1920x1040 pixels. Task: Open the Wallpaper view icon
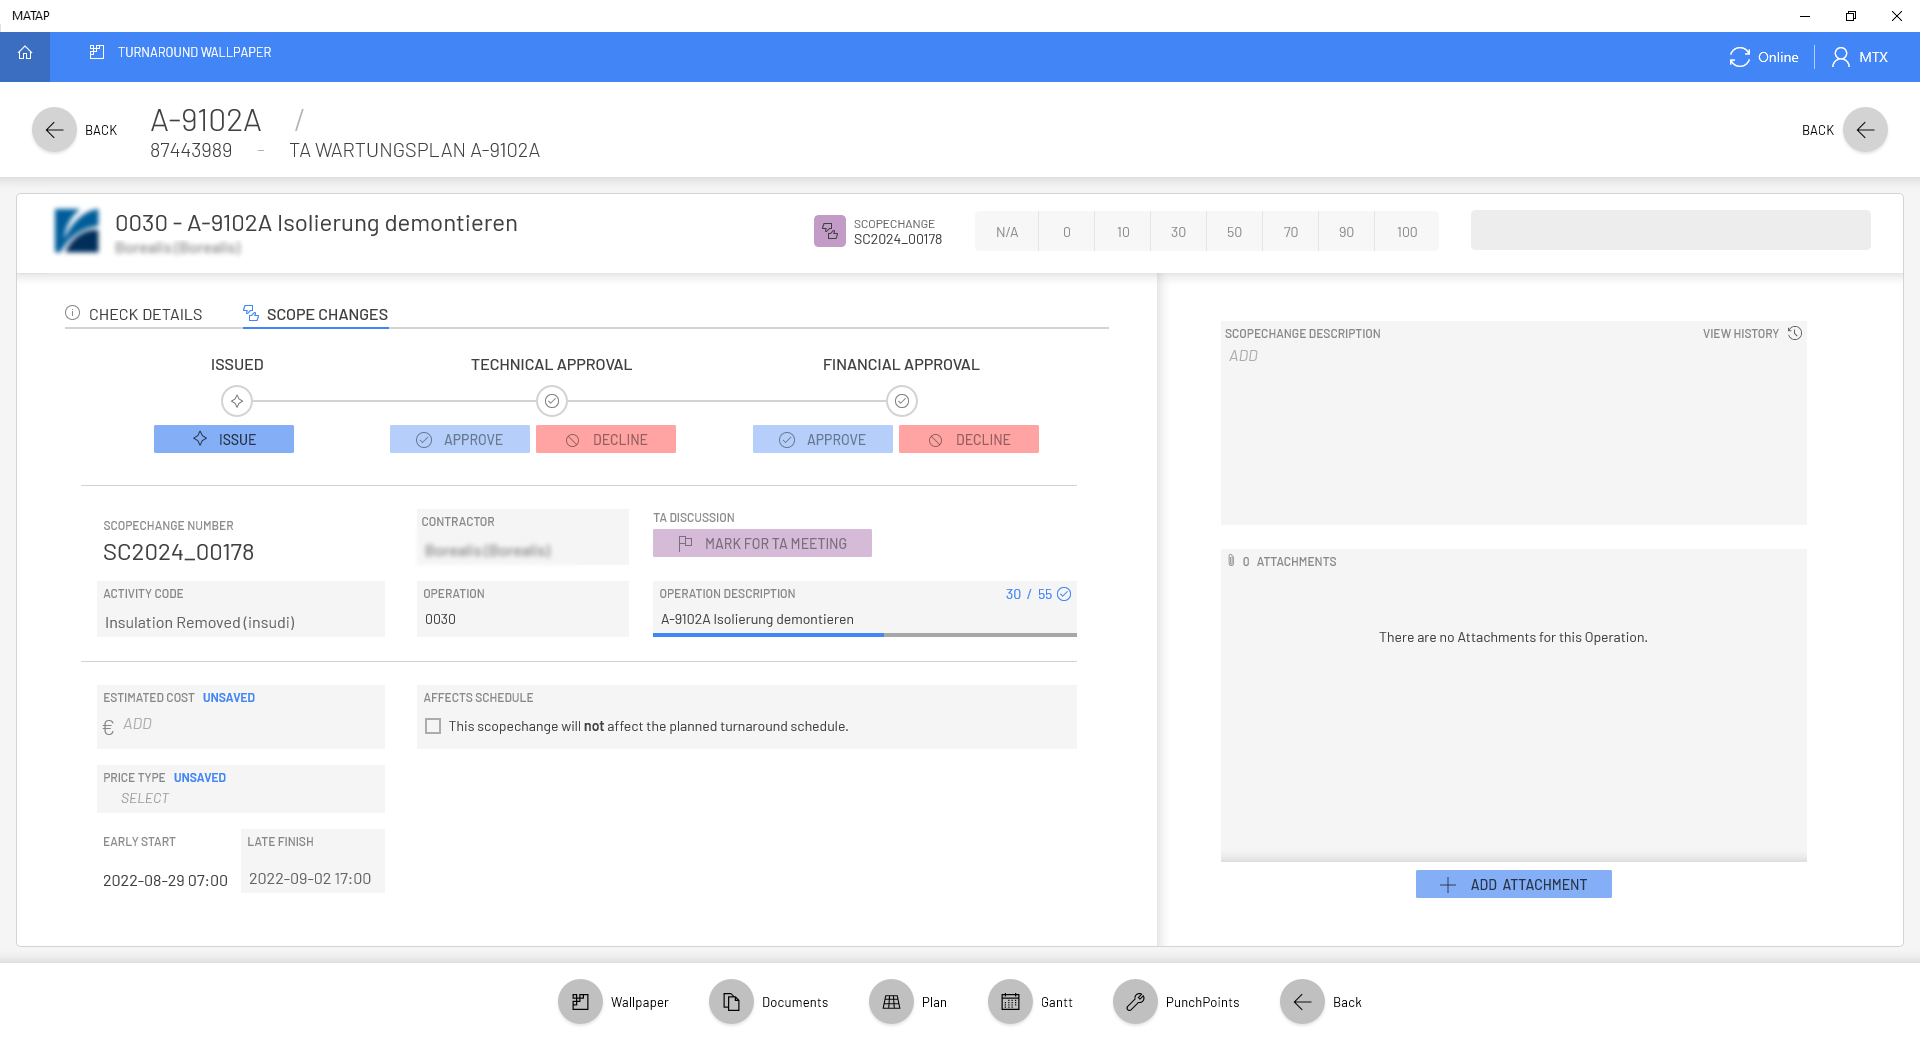[580, 1002]
